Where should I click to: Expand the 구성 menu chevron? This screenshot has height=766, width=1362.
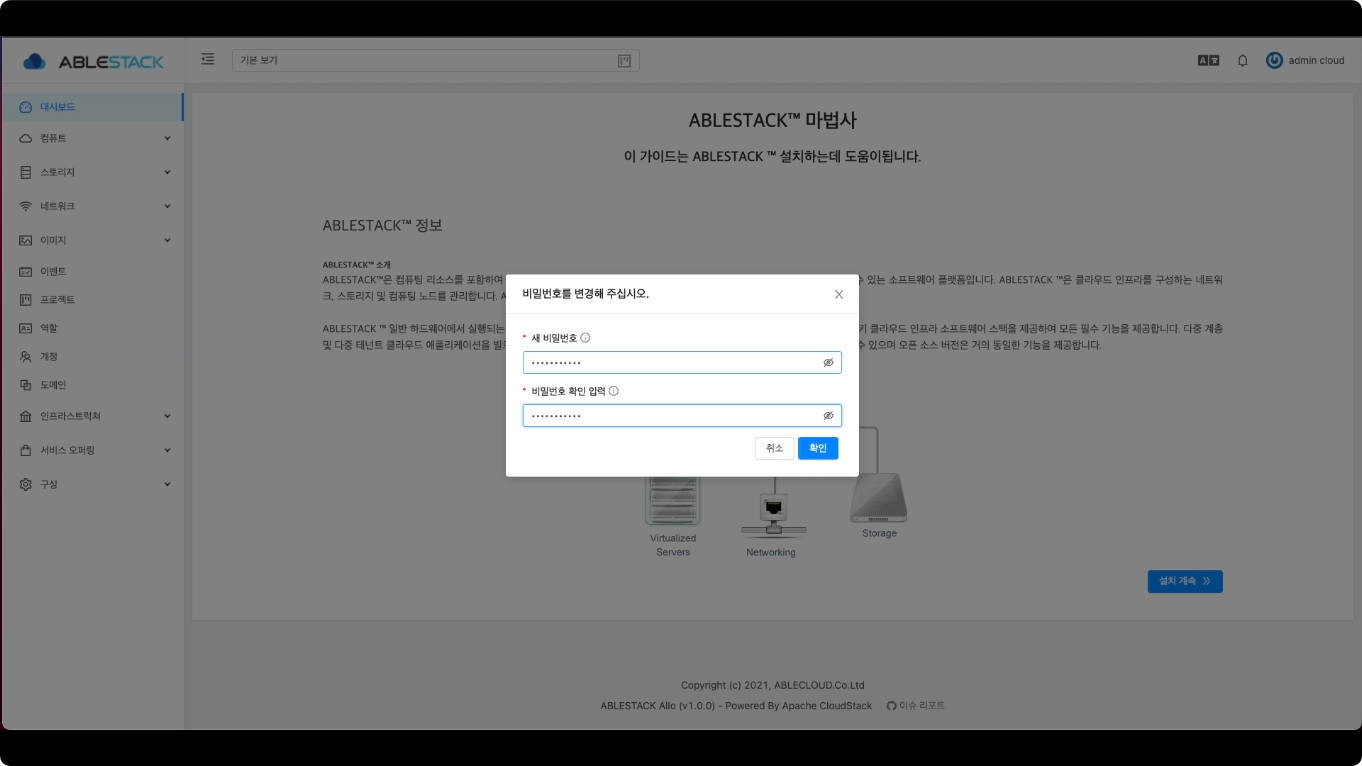click(x=167, y=484)
